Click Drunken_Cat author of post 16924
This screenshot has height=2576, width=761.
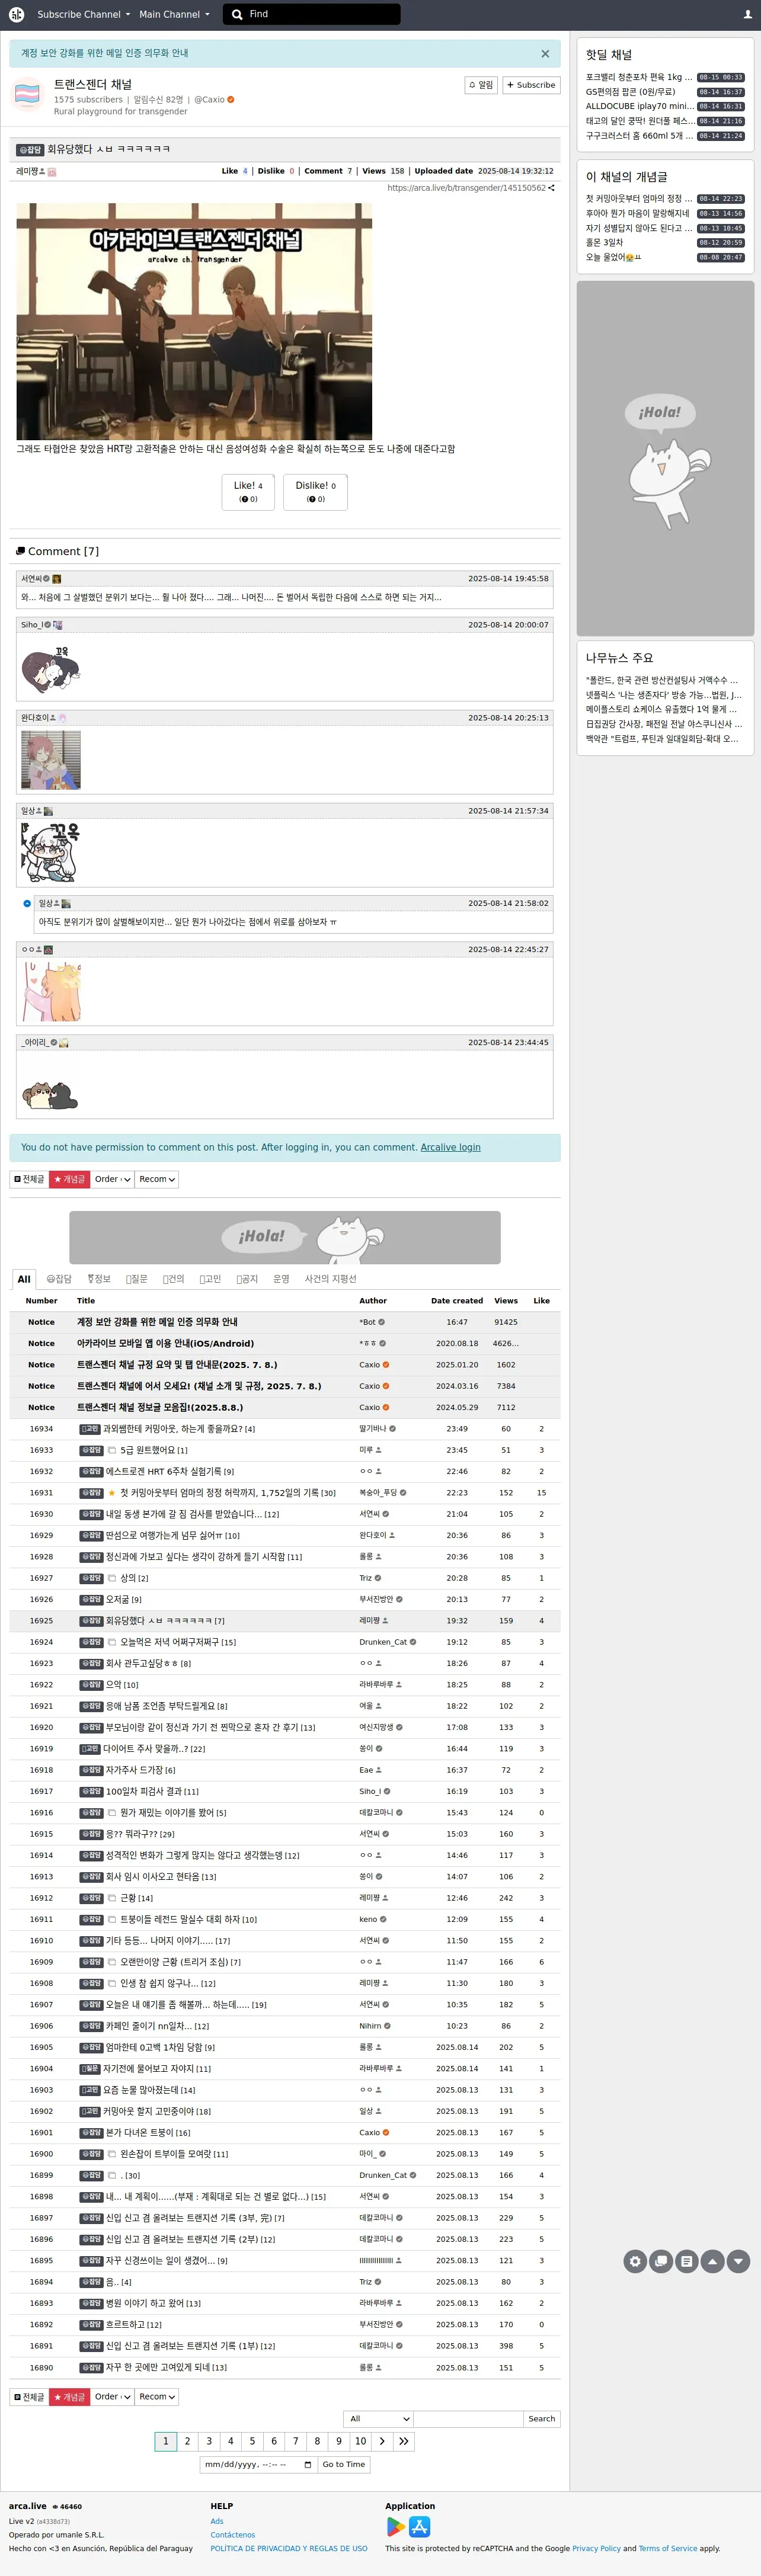(x=383, y=1641)
